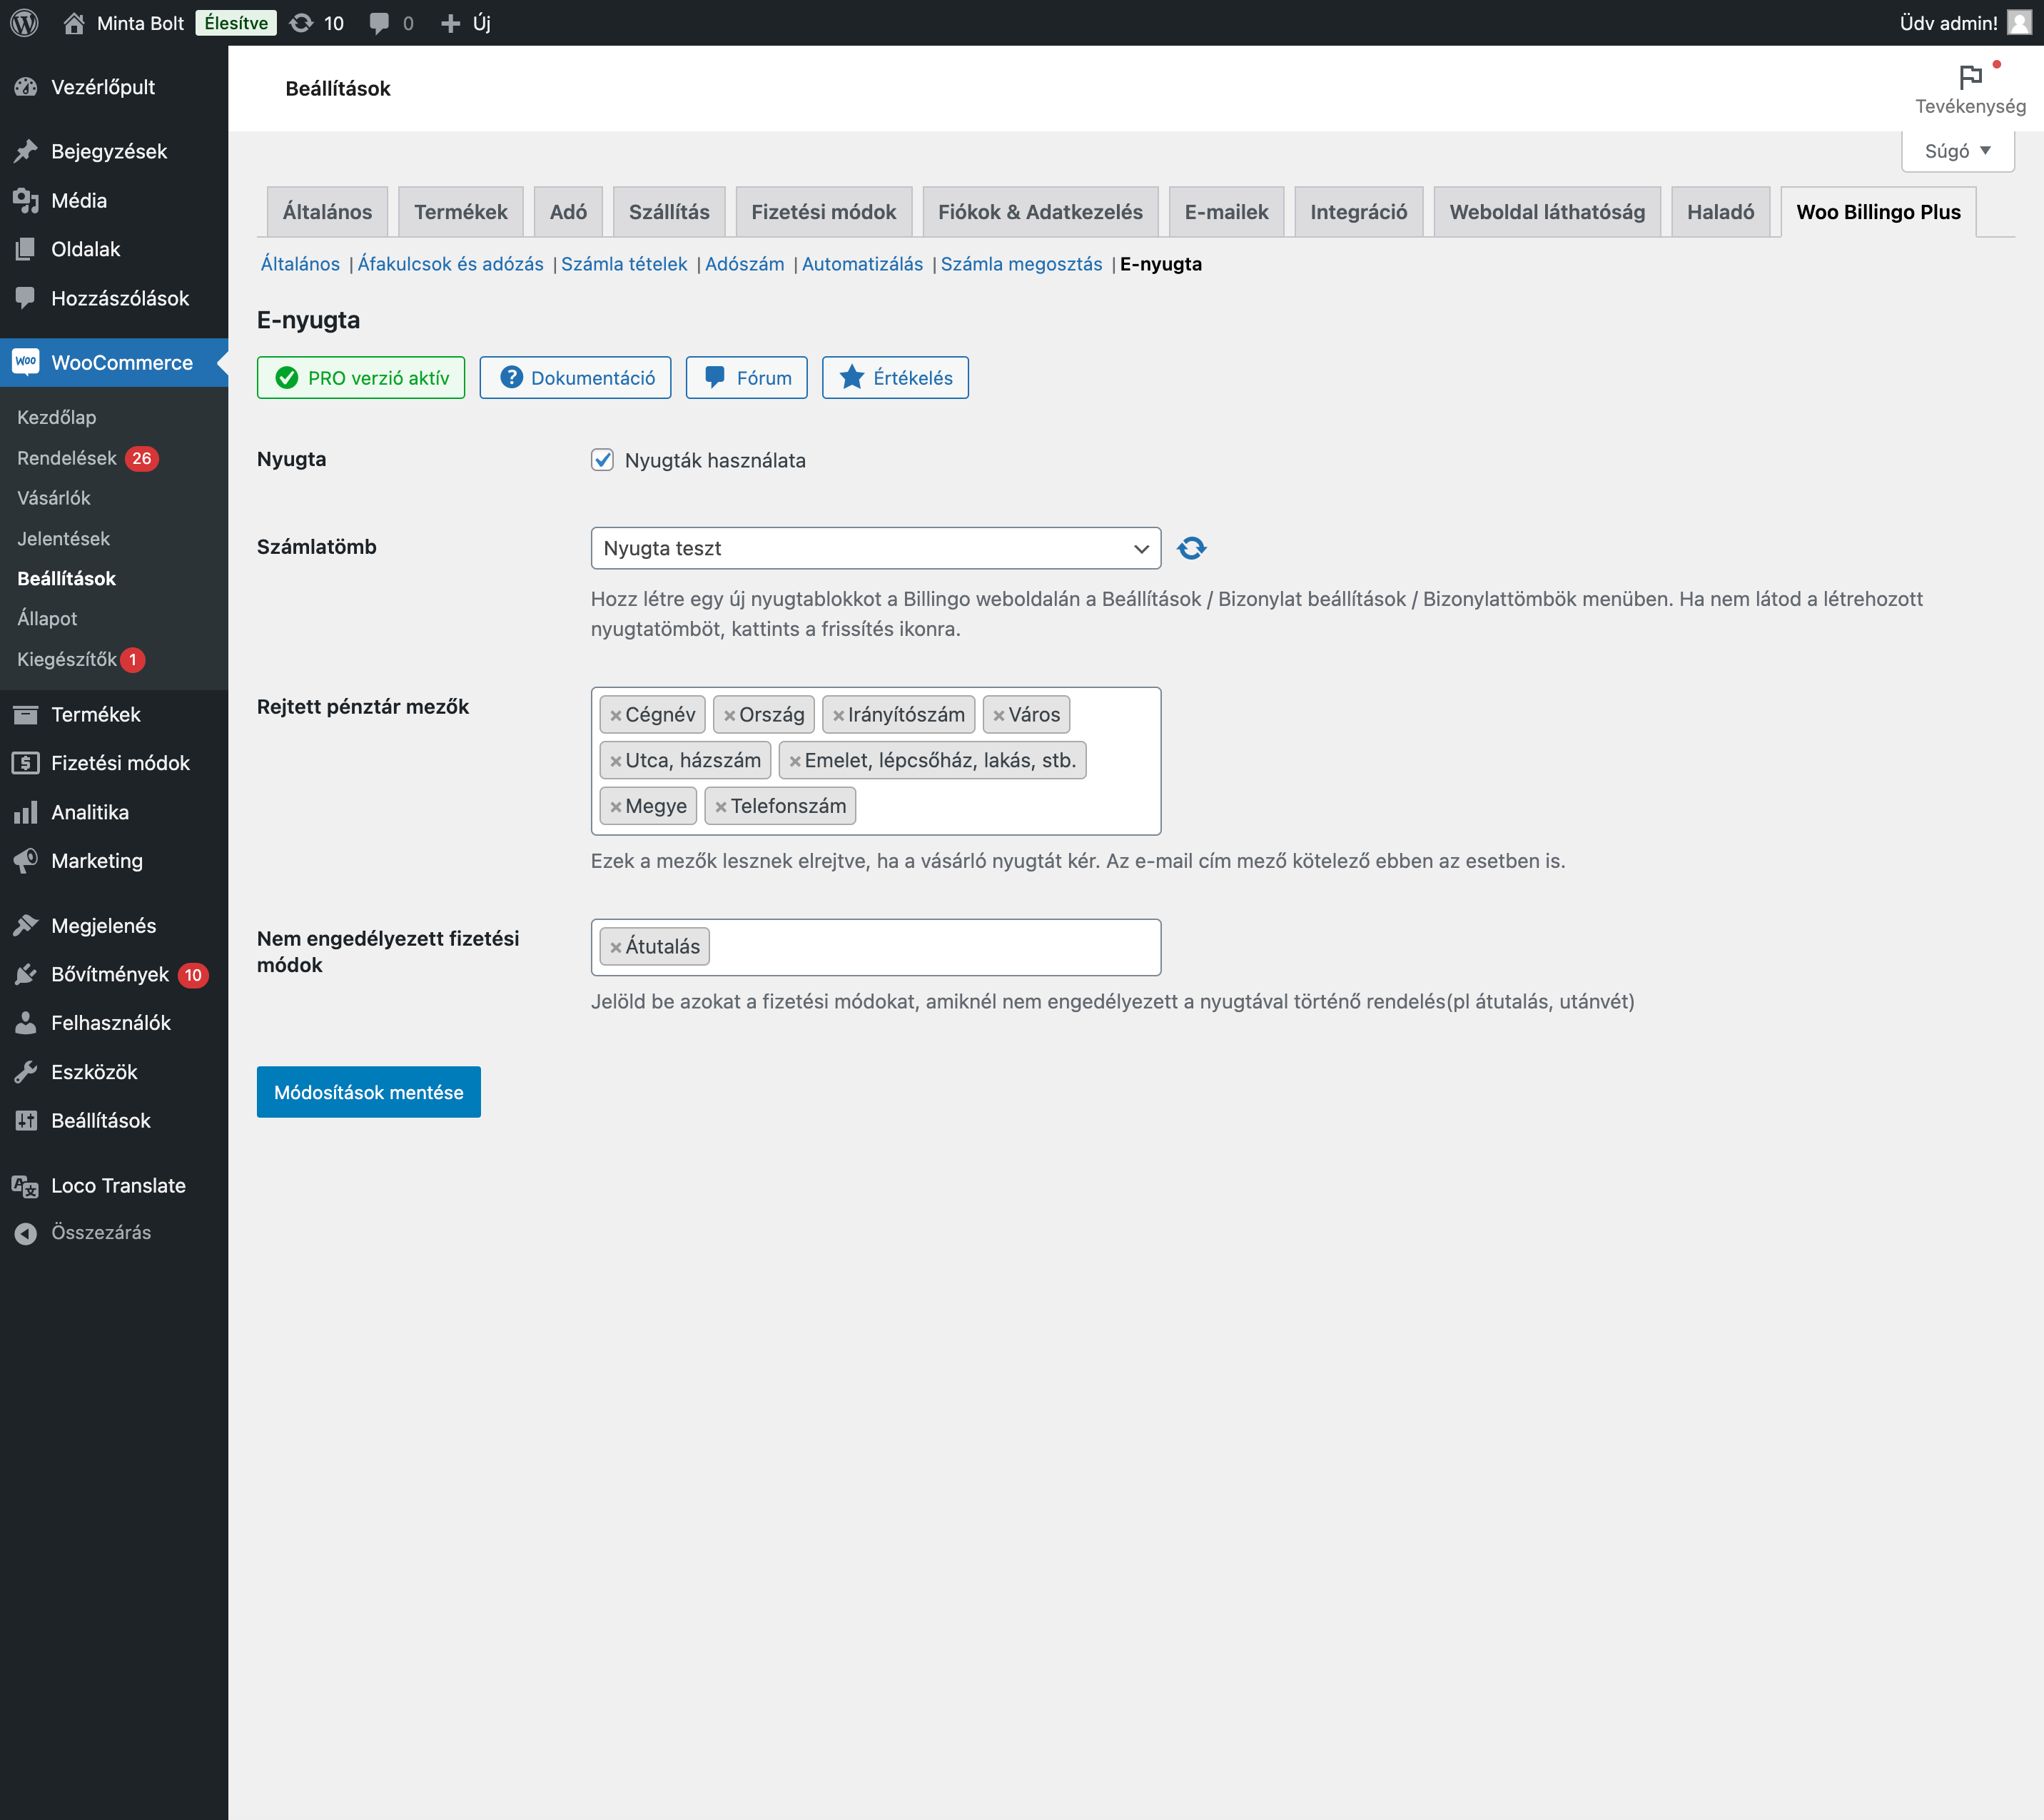Remove the Emelet, lépcsőház, lakás tag
Image resolution: width=2044 pixels, height=1820 pixels.
point(795,761)
